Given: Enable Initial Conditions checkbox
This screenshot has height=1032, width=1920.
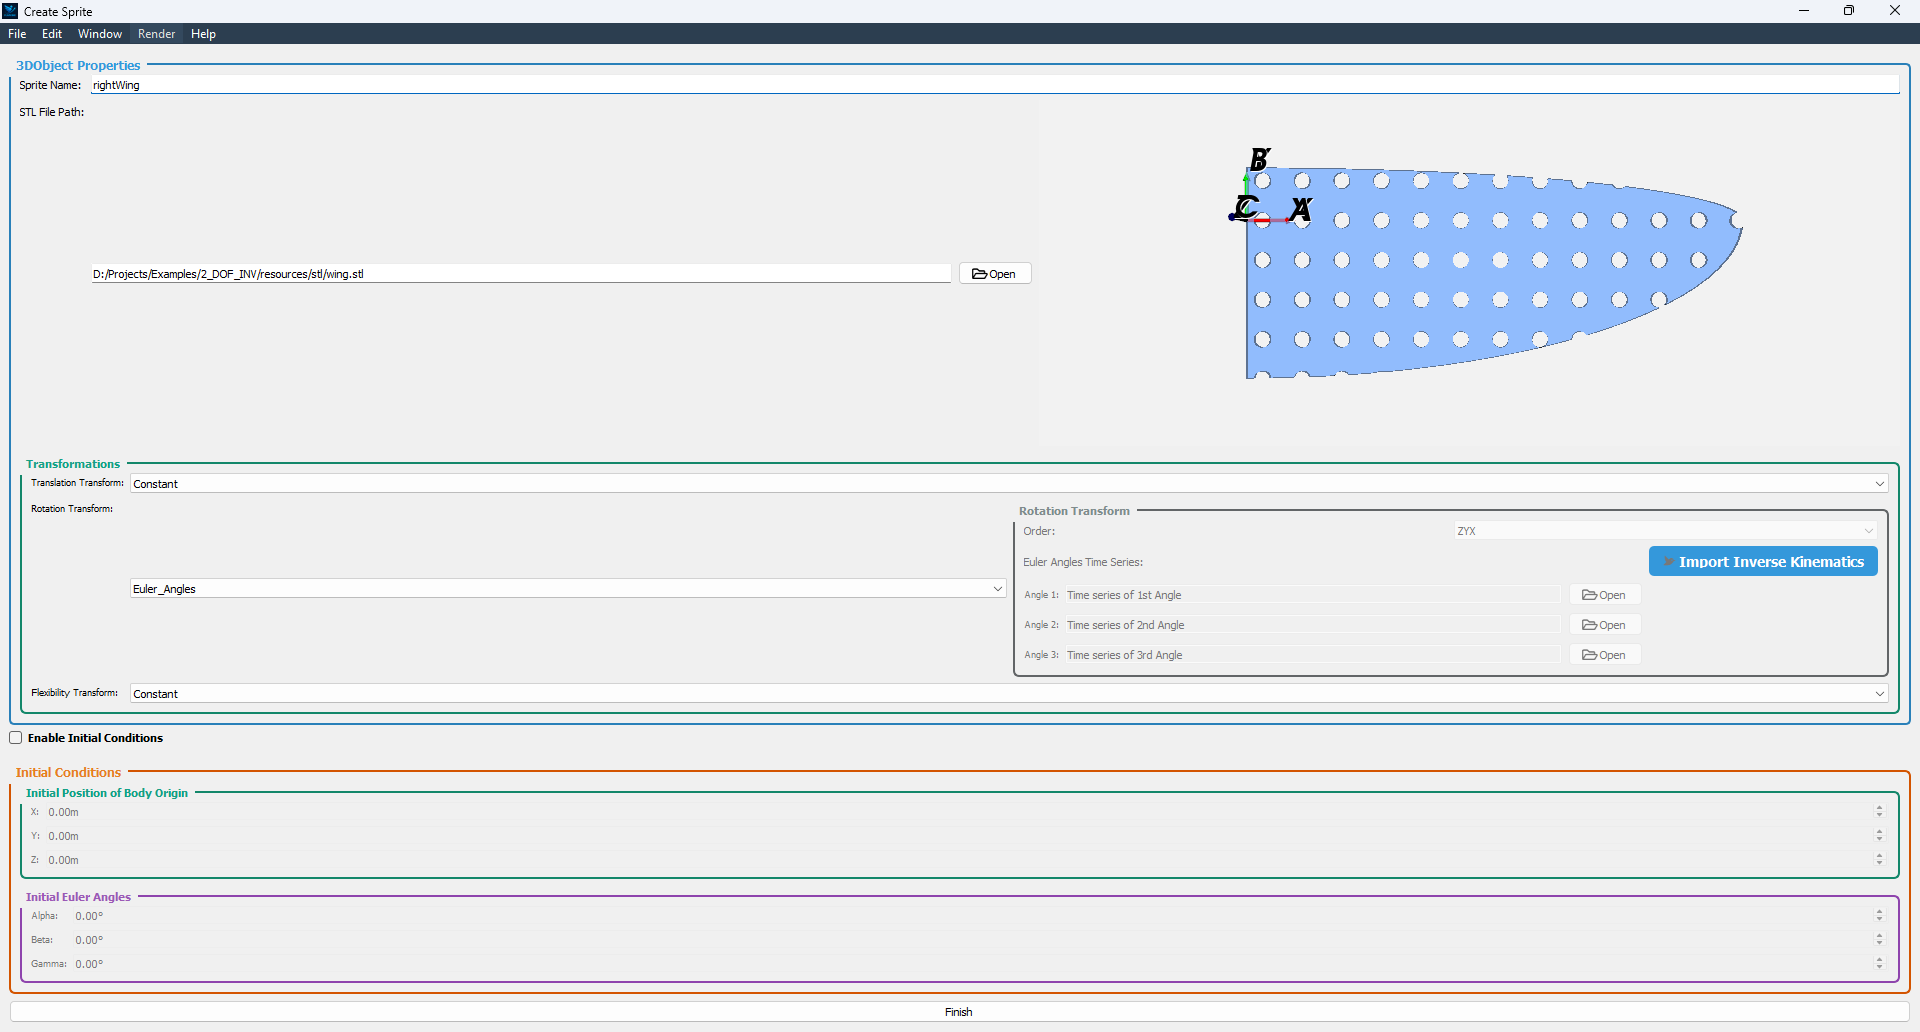Looking at the screenshot, I should (x=16, y=738).
